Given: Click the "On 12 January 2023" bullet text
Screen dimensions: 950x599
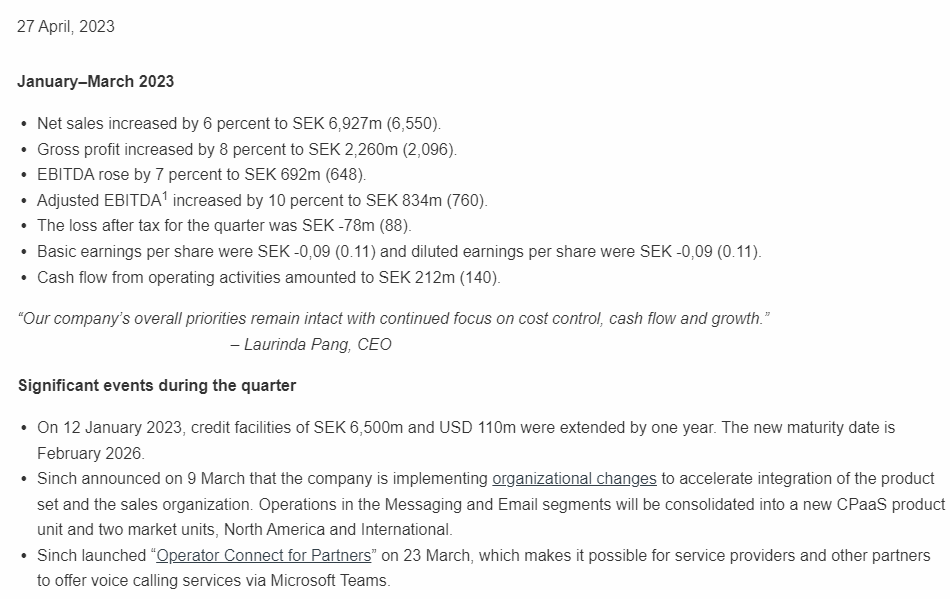Looking at the screenshot, I should pyautogui.click(x=110, y=428).
